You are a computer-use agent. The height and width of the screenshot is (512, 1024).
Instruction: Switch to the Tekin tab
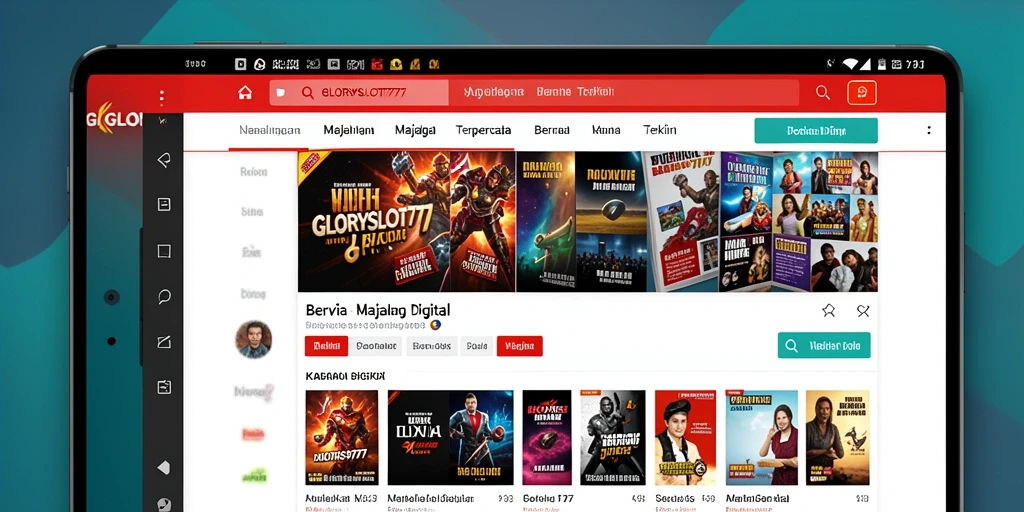(660, 130)
